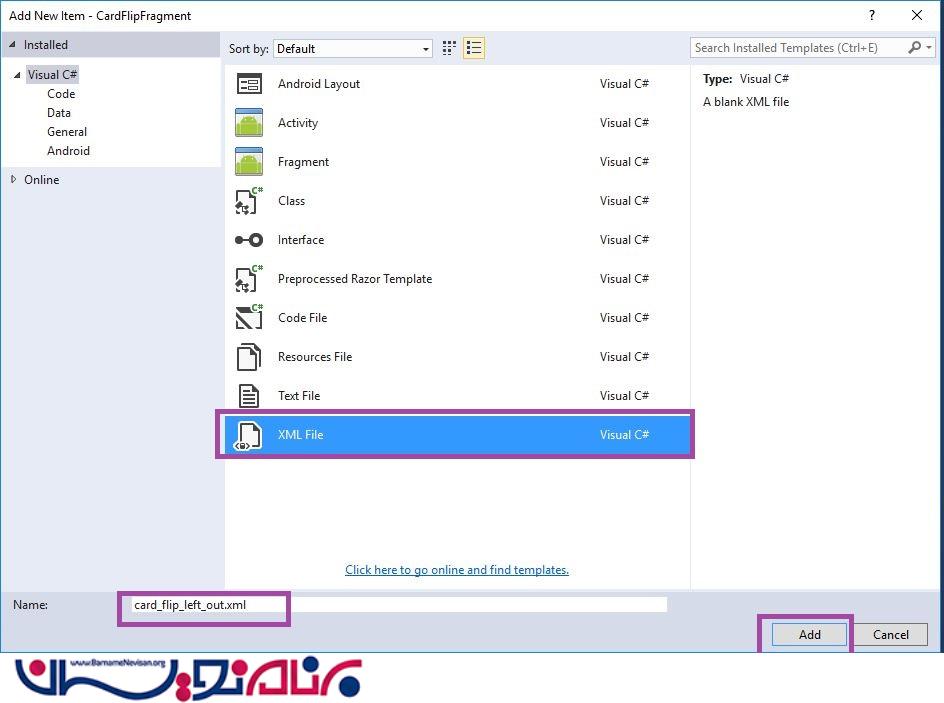Click the Add button
The height and width of the screenshot is (703, 944).
pyautogui.click(x=809, y=634)
